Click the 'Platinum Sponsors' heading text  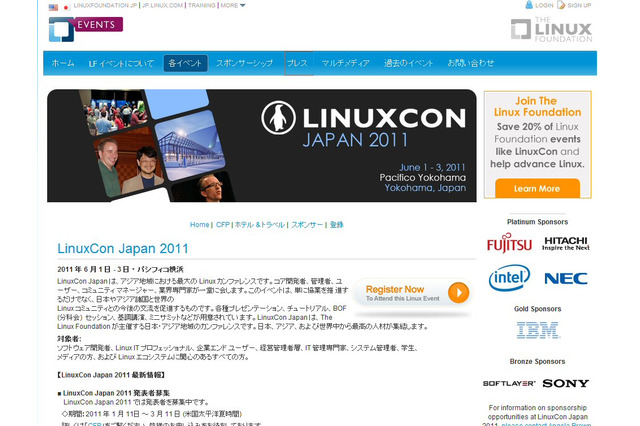coord(537,222)
